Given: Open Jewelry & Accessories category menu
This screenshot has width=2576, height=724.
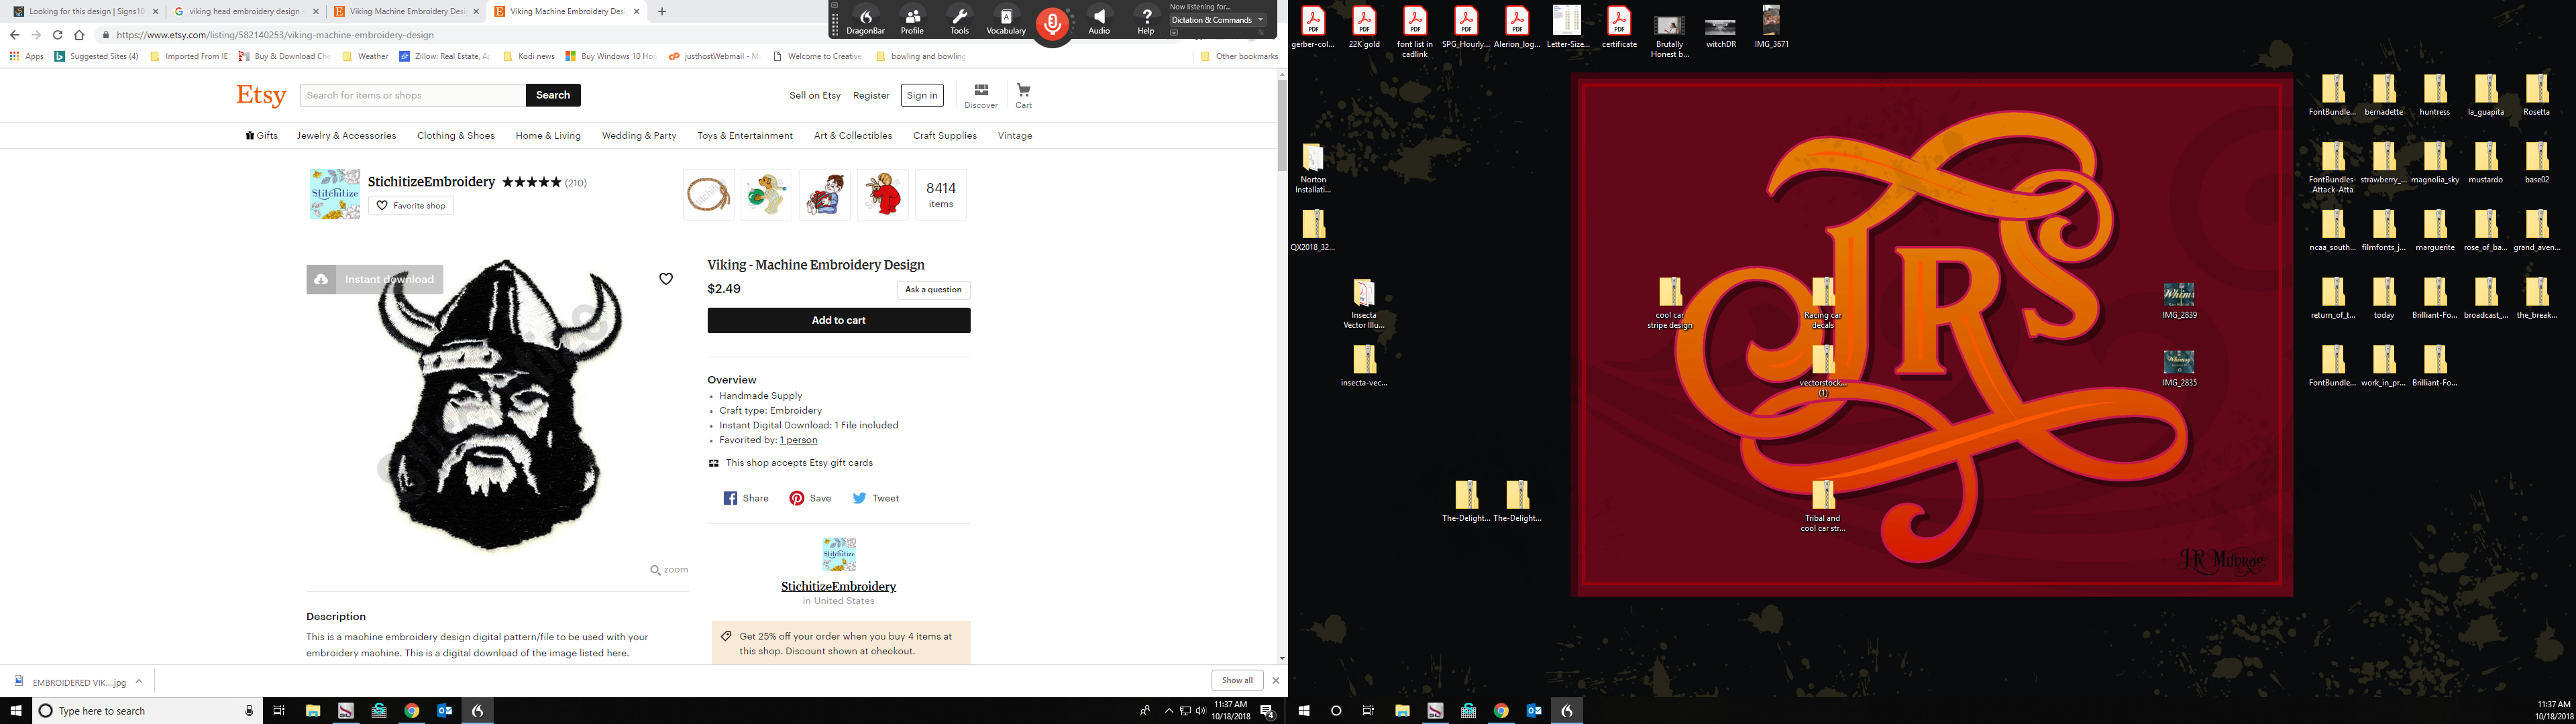Looking at the screenshot, I should pos(346,136).
